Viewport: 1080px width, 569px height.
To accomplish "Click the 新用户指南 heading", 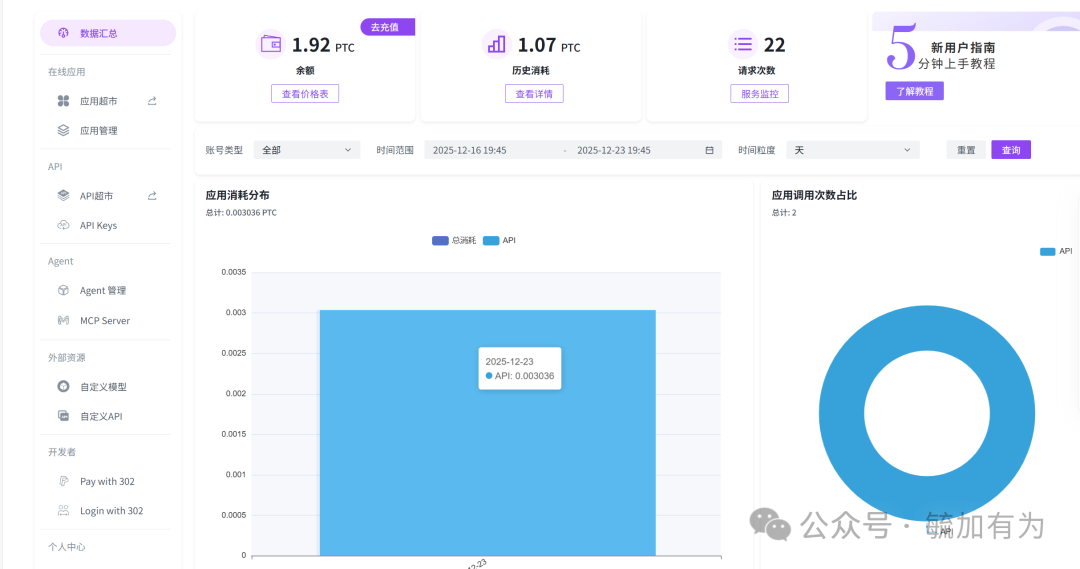I will [x=963, y=48].
